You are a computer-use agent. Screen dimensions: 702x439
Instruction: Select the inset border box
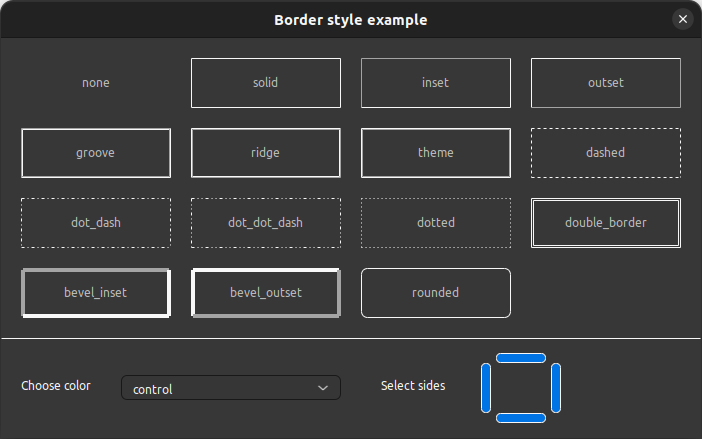[436, 83]
